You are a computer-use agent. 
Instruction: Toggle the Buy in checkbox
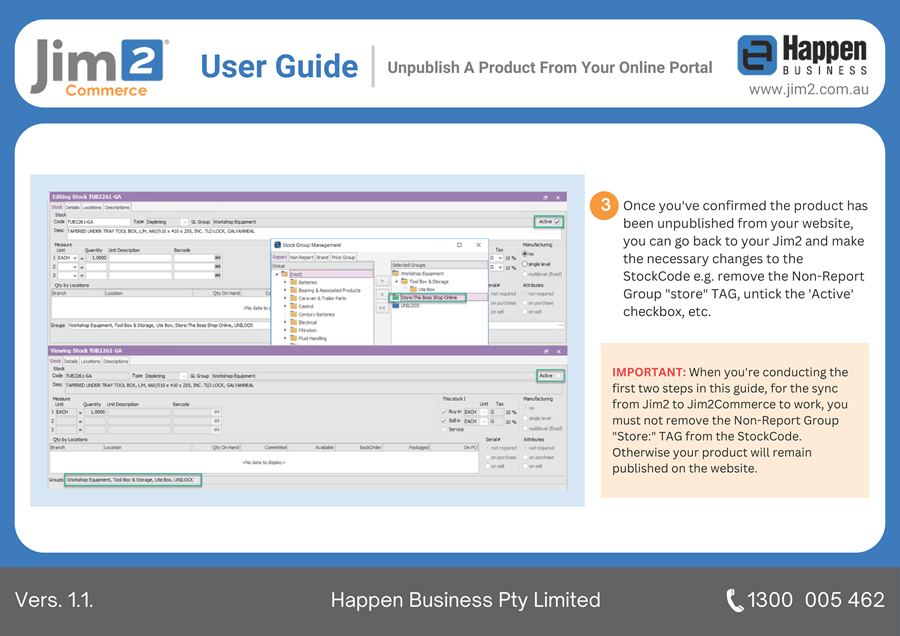tap(444, 411)
